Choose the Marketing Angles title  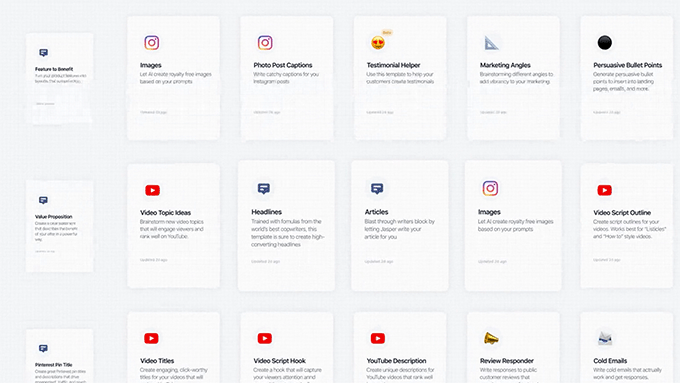coord(505,65)
